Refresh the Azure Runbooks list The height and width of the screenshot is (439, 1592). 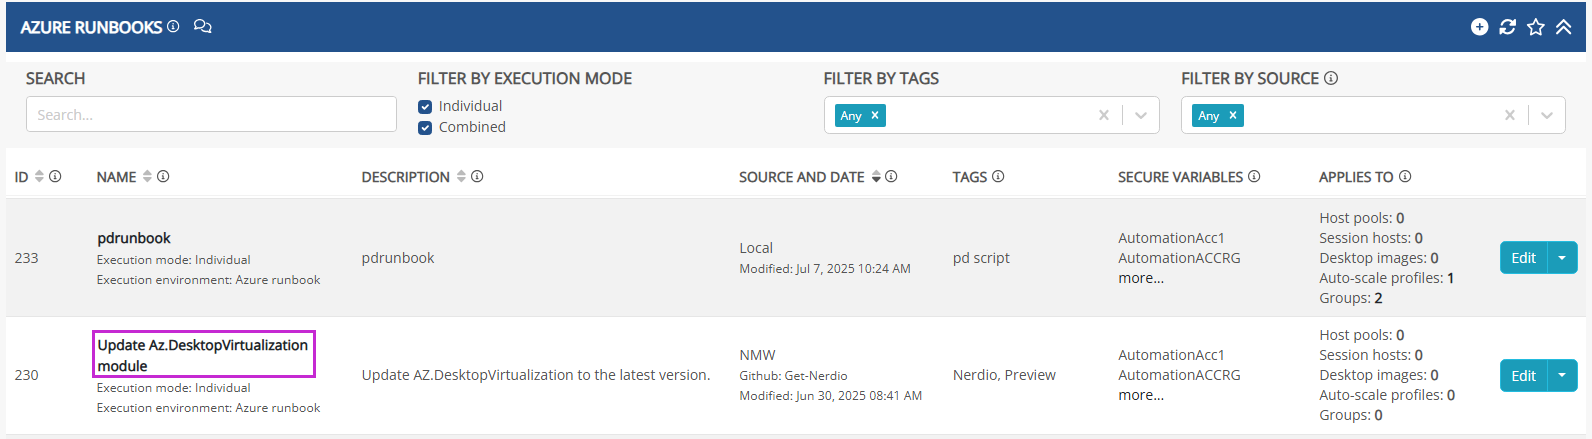tap(1507, 27)
